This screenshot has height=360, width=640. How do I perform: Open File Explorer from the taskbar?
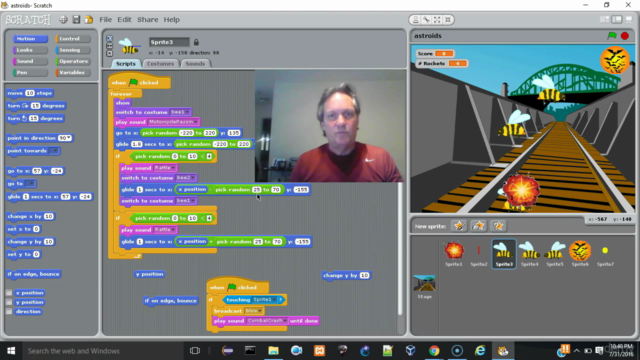(273, 351)
